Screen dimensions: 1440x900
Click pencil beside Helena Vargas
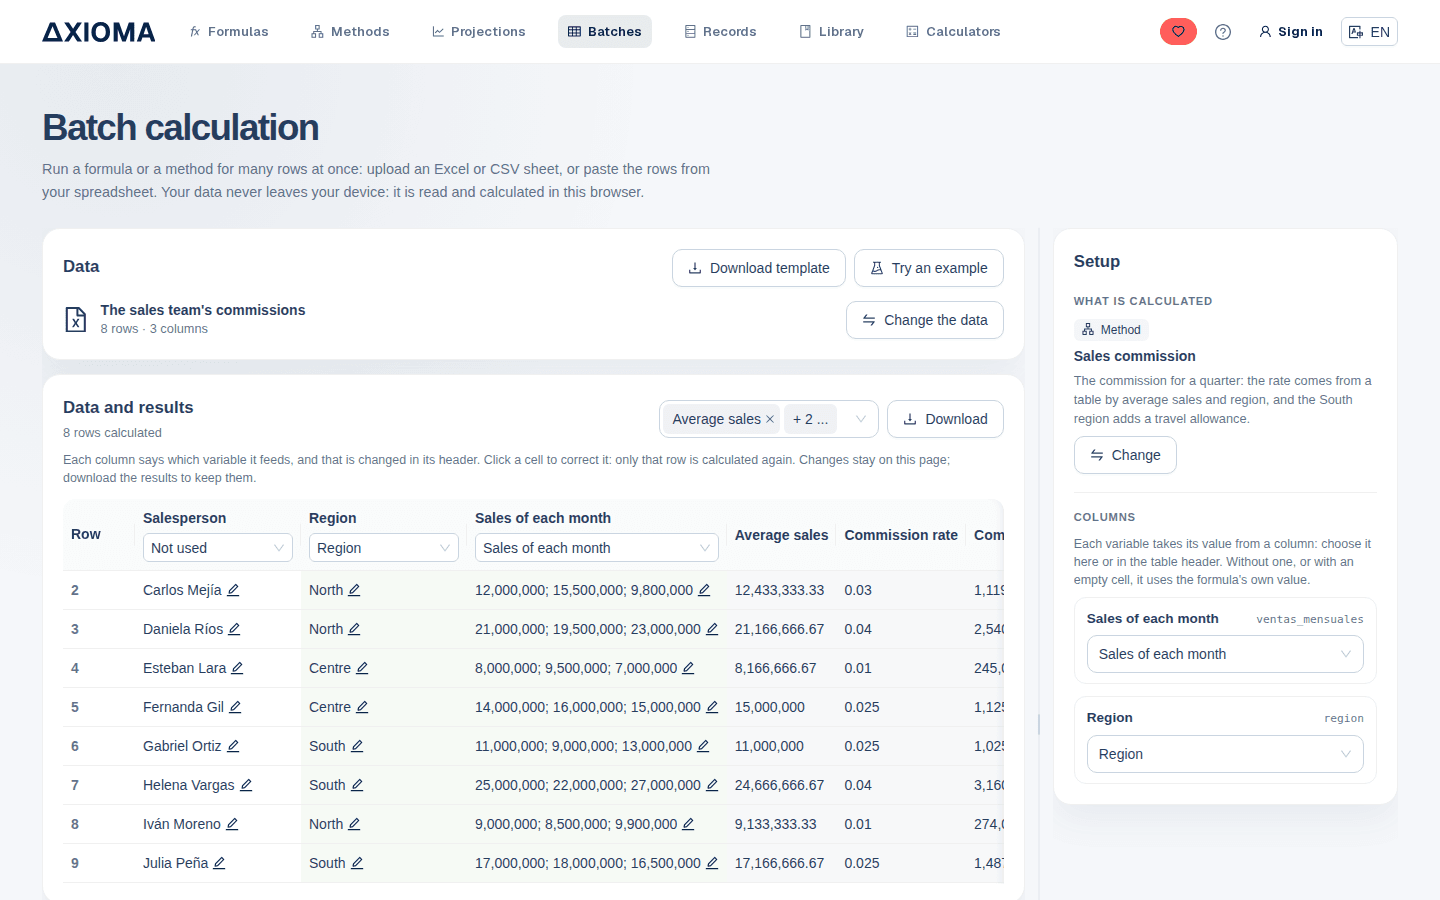pos(246,785)
